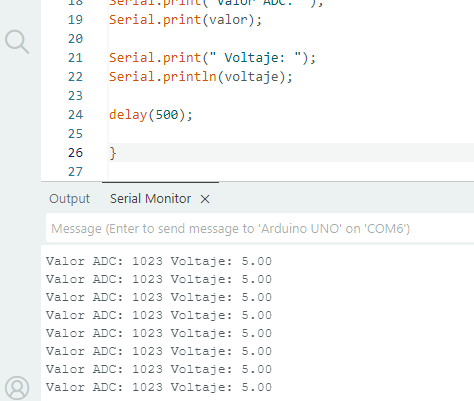Close the Serial Monitor tab
474x401 pixels.
click(x=205, y=199)
